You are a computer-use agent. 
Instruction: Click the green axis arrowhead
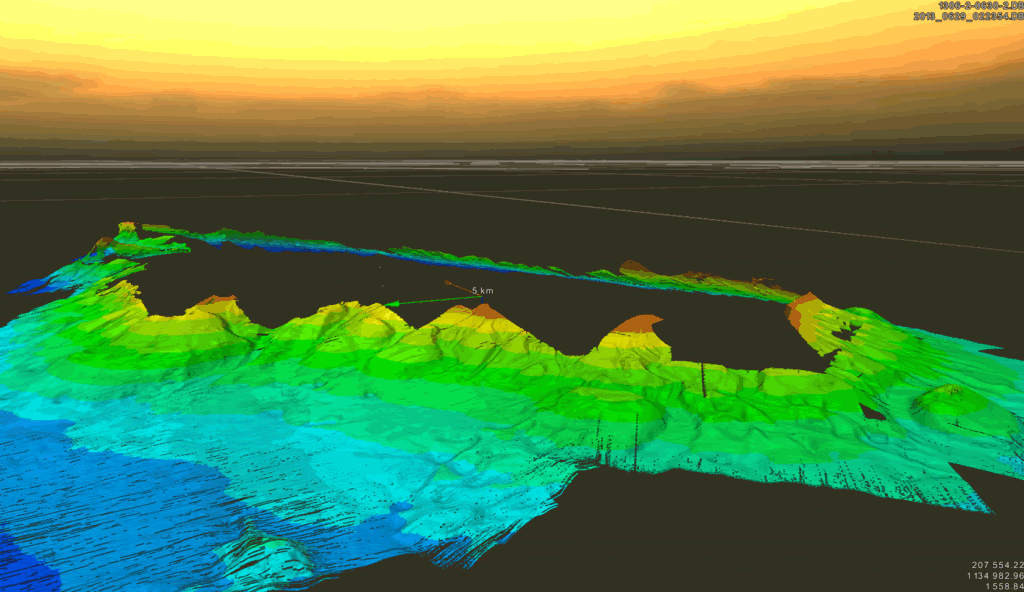[390, 303]
